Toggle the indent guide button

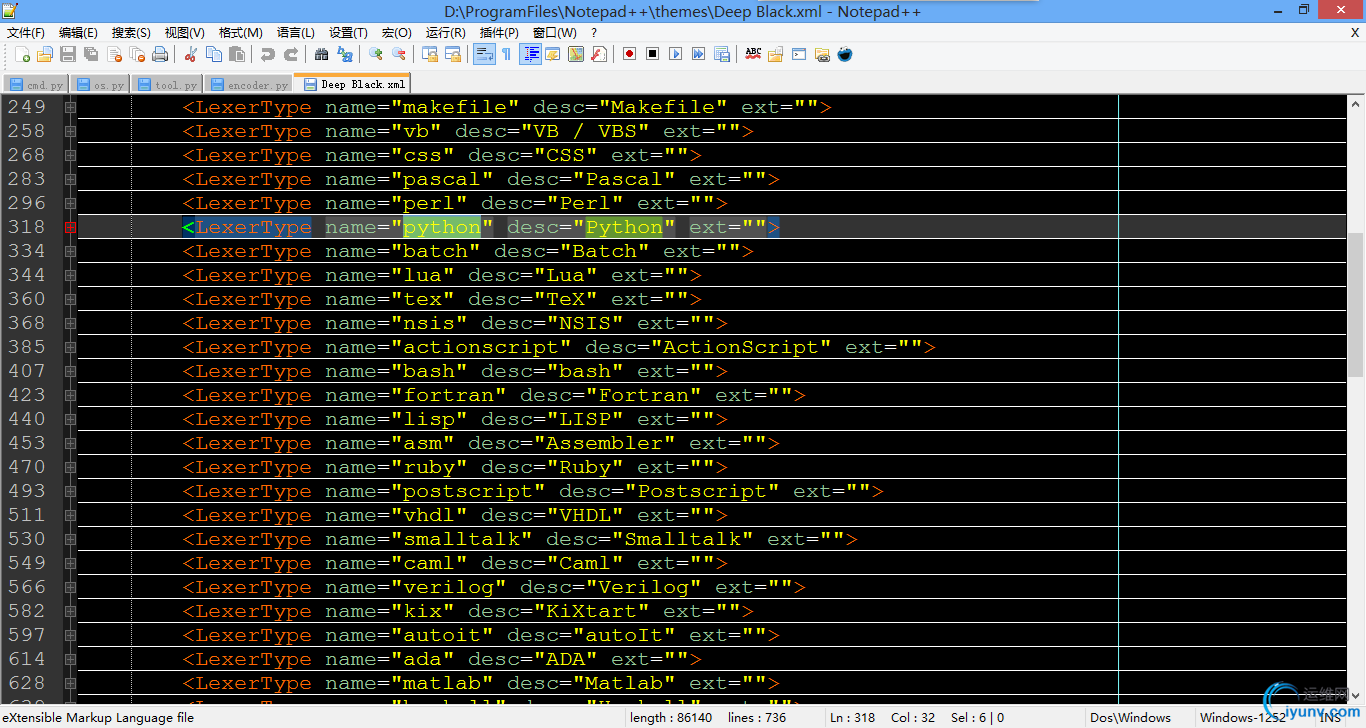[531, 54]
